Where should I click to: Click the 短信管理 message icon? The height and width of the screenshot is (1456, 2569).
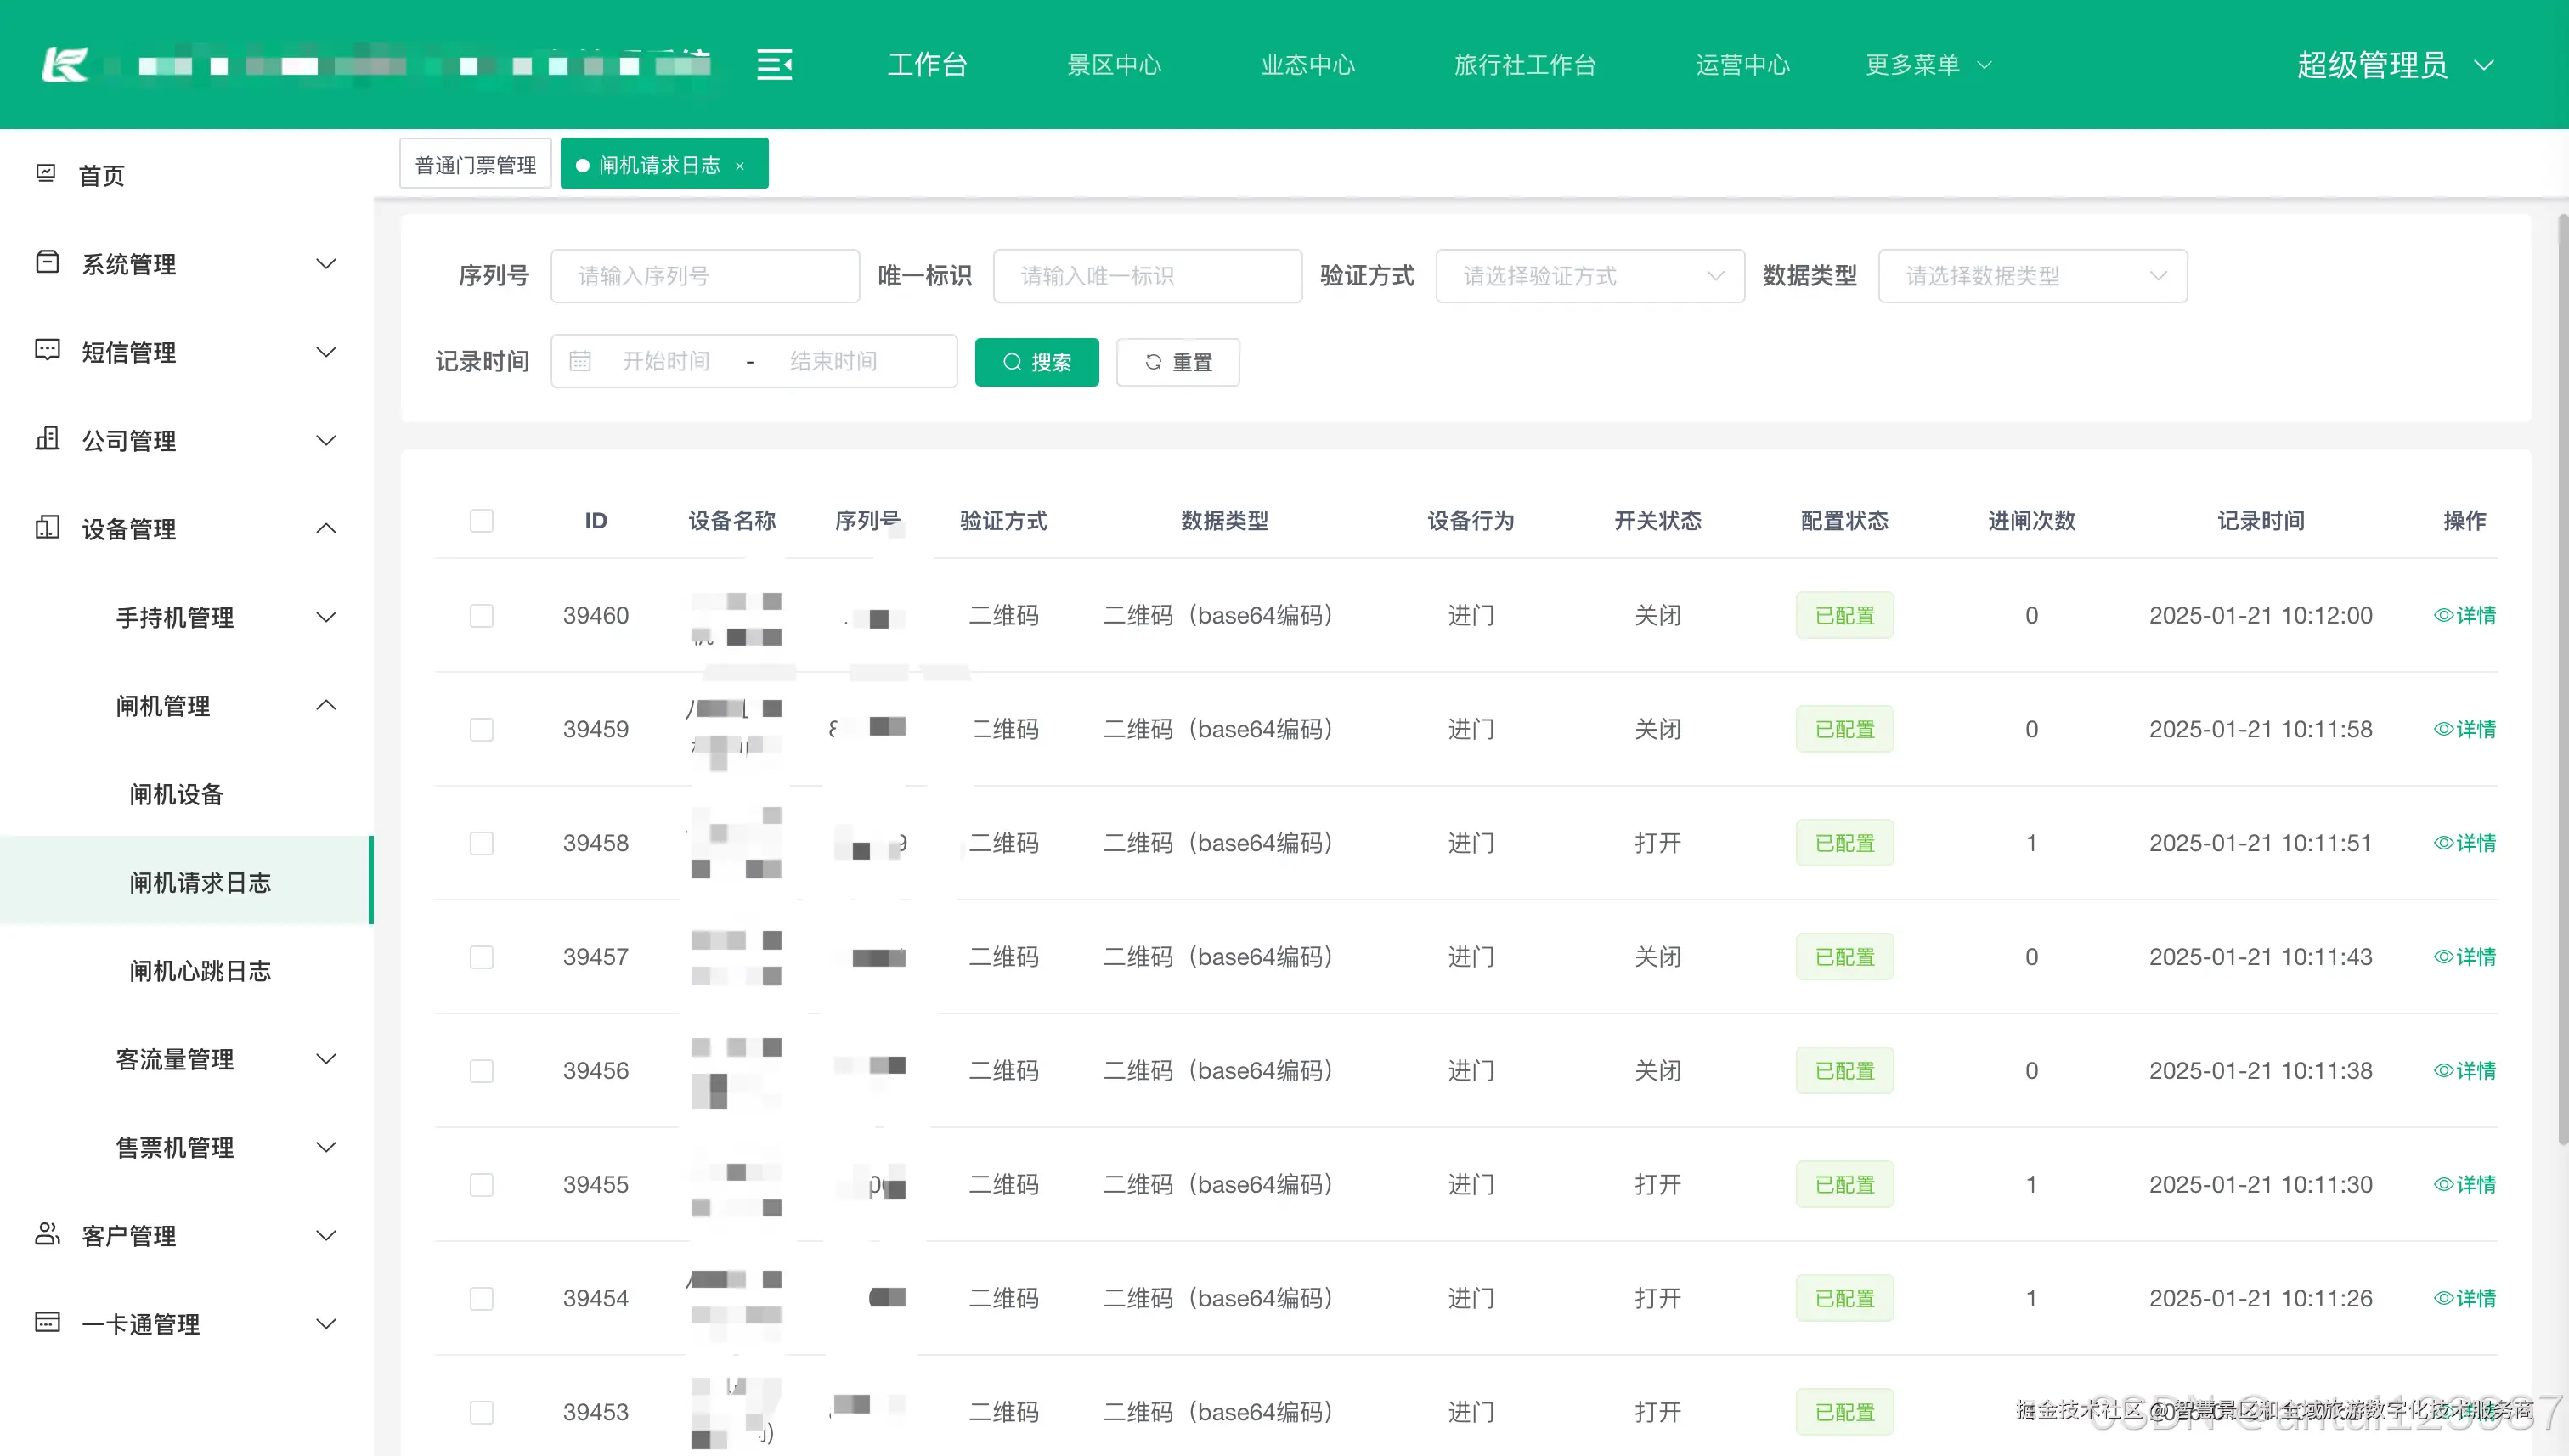point(47,350)
